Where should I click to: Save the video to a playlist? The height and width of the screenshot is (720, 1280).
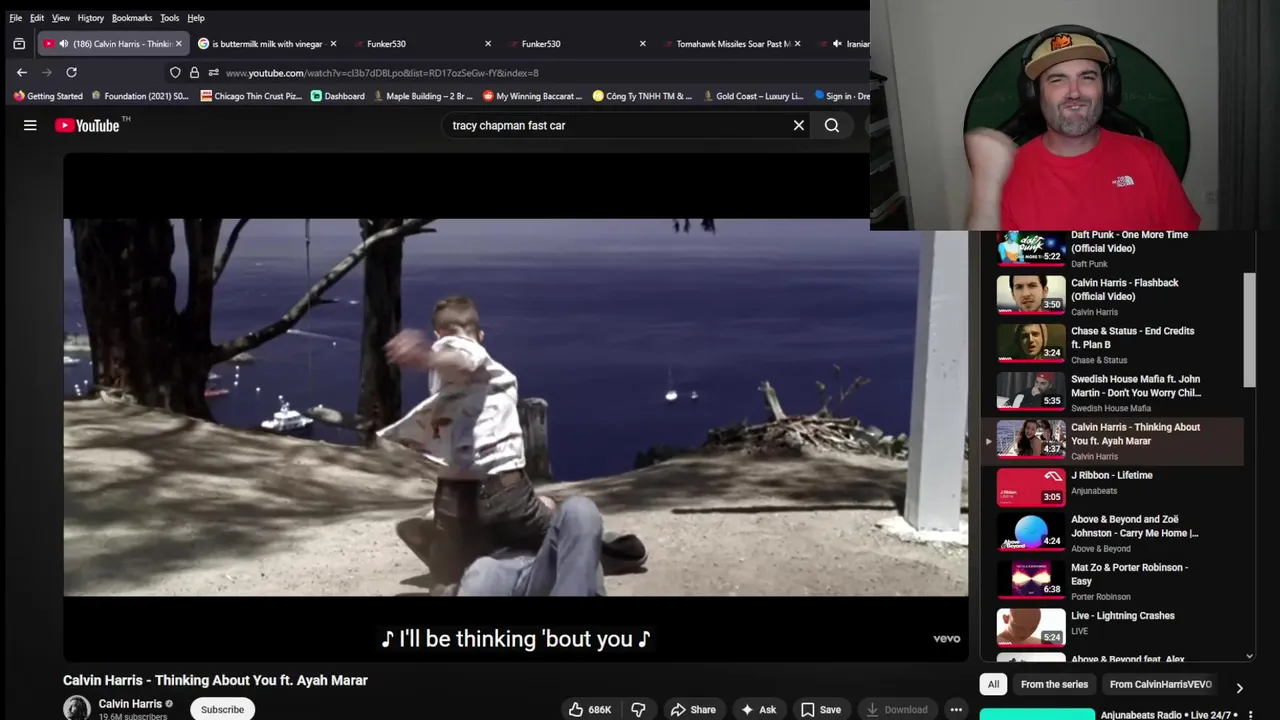820,709
